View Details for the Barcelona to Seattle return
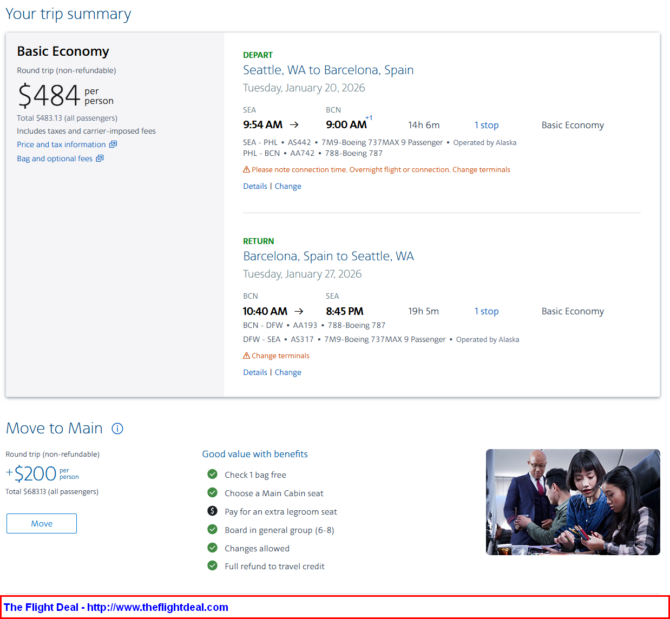Image resolution: width=670 pixels, height=619 pixels. coord(255,372)
